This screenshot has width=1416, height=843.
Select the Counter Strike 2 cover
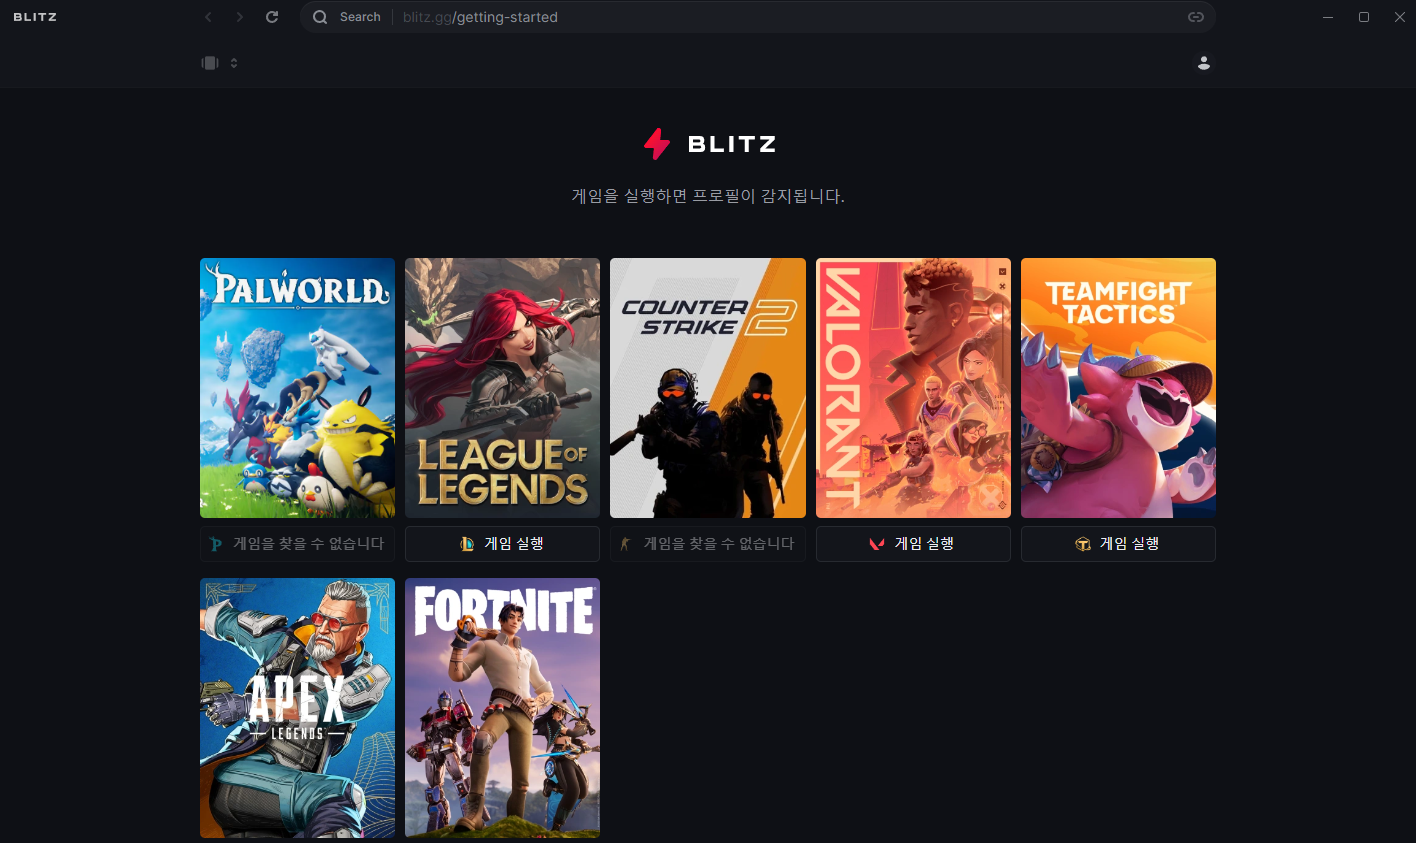[708, 388]
